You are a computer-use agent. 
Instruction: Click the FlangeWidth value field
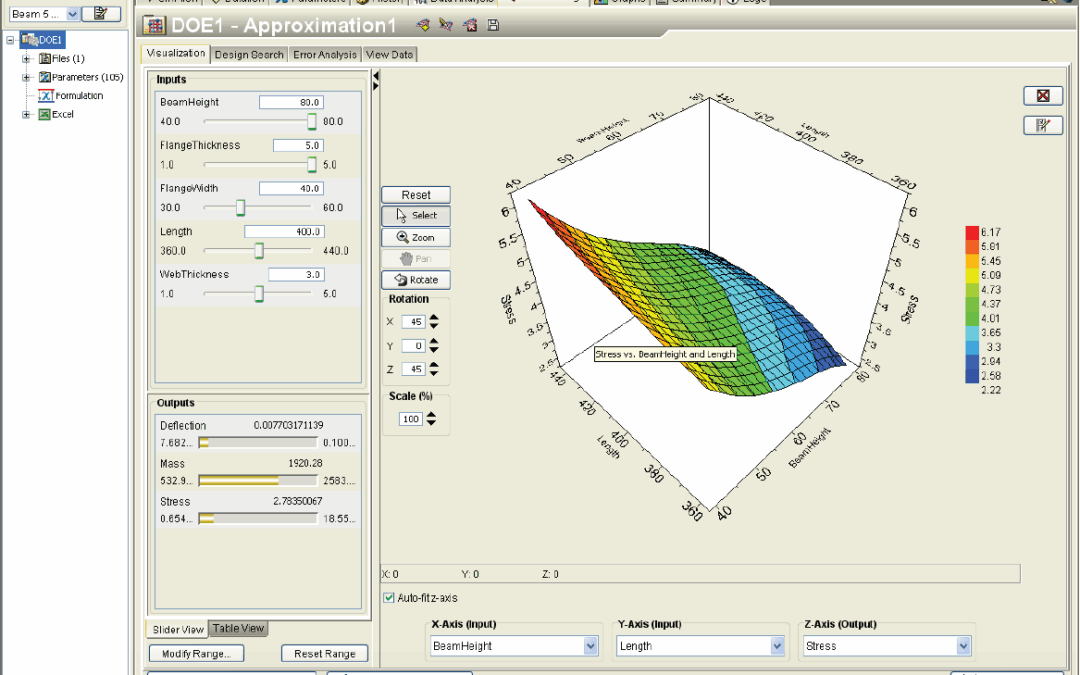(x=291, y=188)
